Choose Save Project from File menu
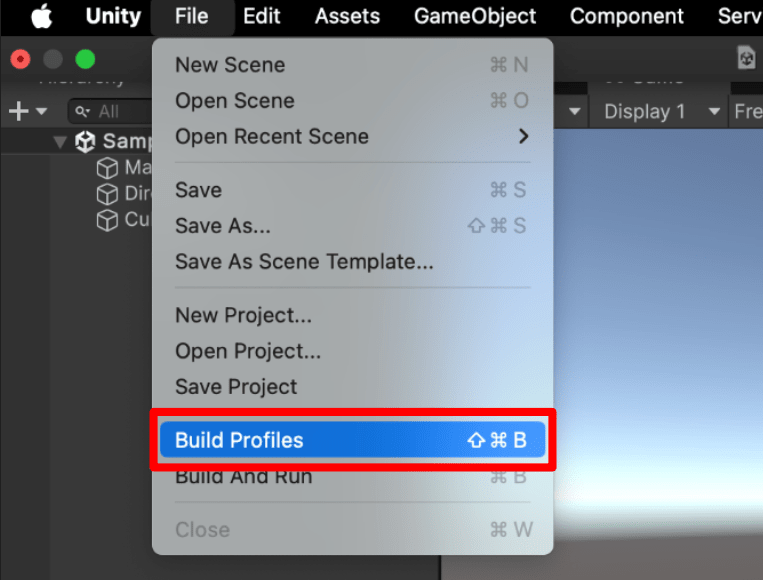The height and width of the screenshot is (580, 763). pos(236,387)
